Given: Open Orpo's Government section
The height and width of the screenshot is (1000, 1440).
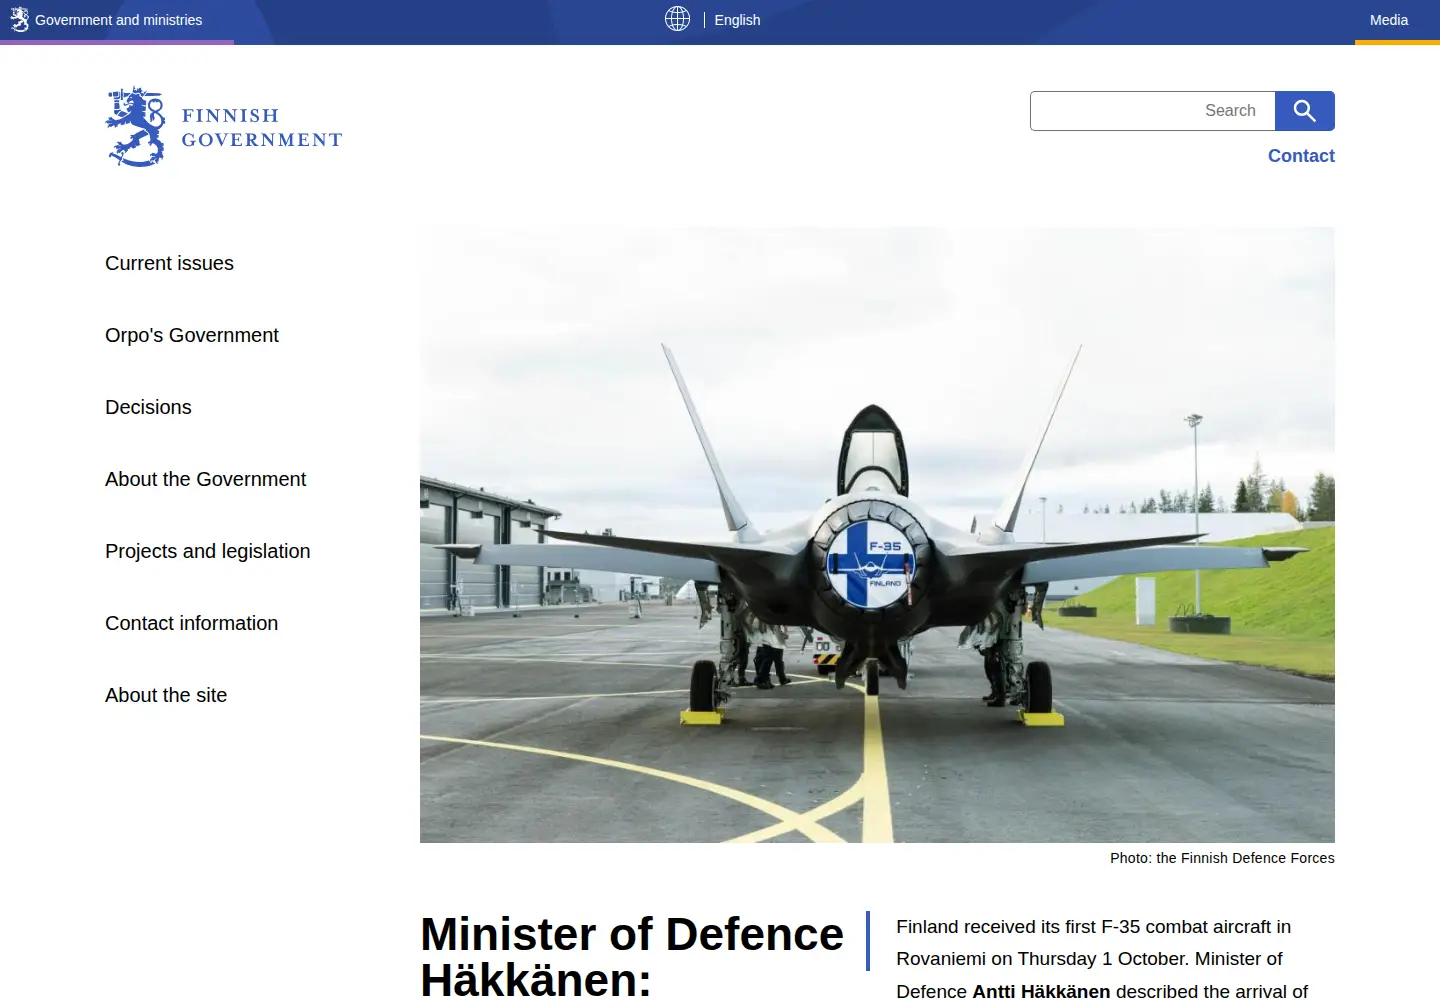Looking at the screenshot, I should 192,335.
